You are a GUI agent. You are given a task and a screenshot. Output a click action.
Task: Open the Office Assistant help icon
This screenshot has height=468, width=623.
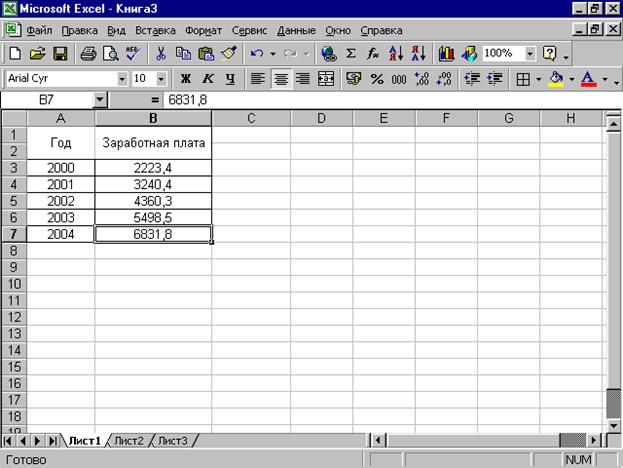[549, 53]
